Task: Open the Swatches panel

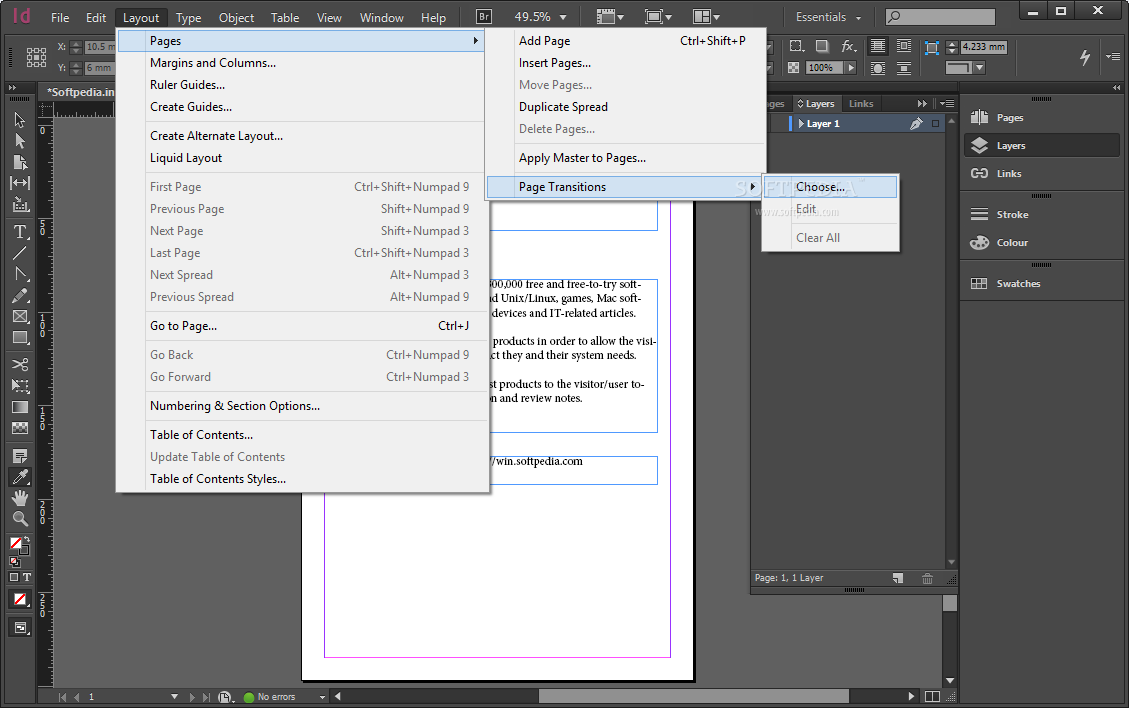Action: (x=1018, y=283)
